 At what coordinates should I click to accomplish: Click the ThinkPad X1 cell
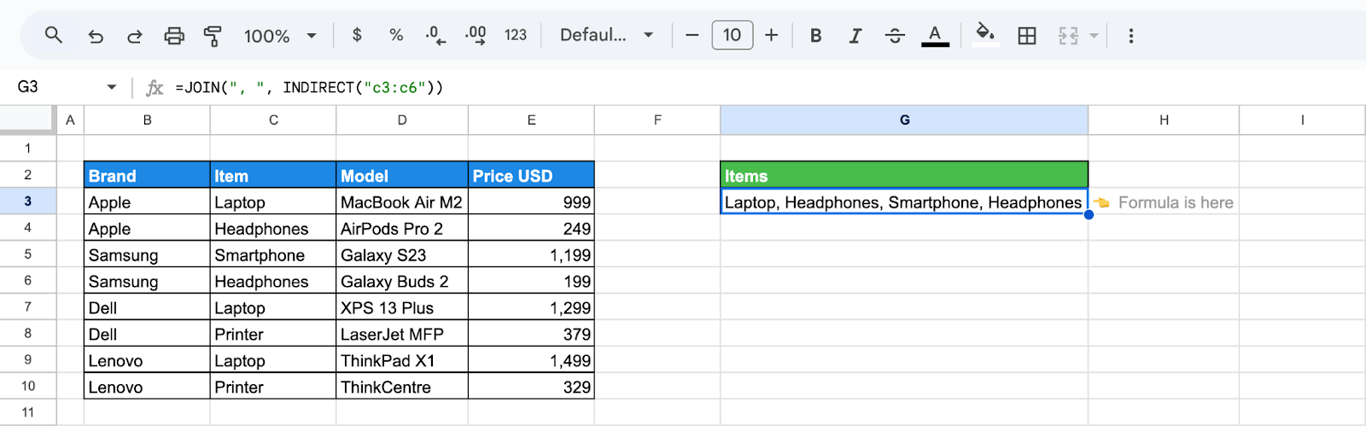(x=402, y=361)
